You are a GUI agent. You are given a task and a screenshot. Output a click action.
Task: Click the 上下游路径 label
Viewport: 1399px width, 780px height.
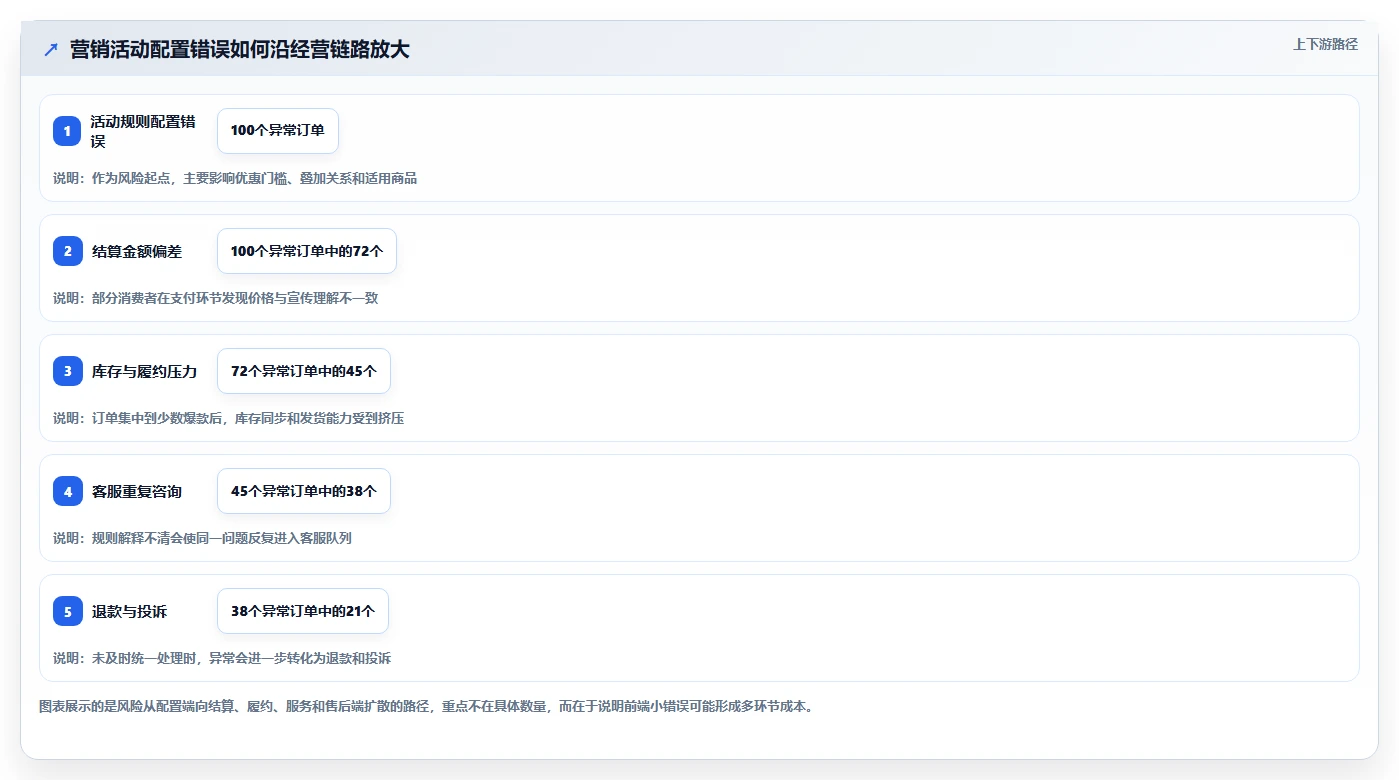[x=1325, y=44]
